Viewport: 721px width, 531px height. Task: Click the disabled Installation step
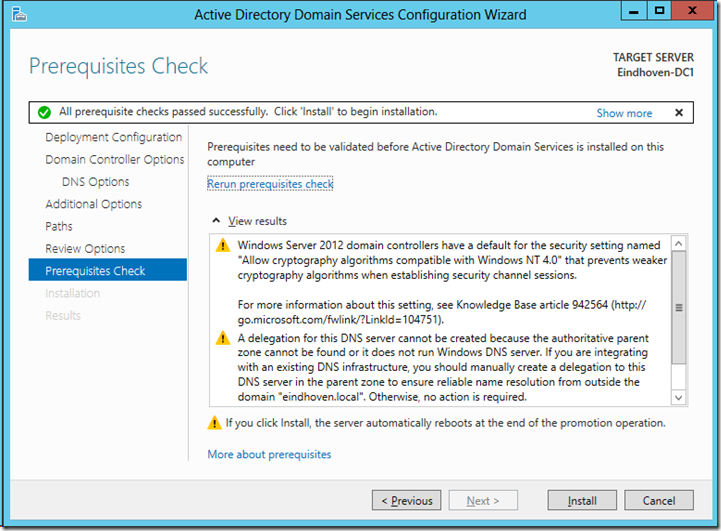click(73, 293)
